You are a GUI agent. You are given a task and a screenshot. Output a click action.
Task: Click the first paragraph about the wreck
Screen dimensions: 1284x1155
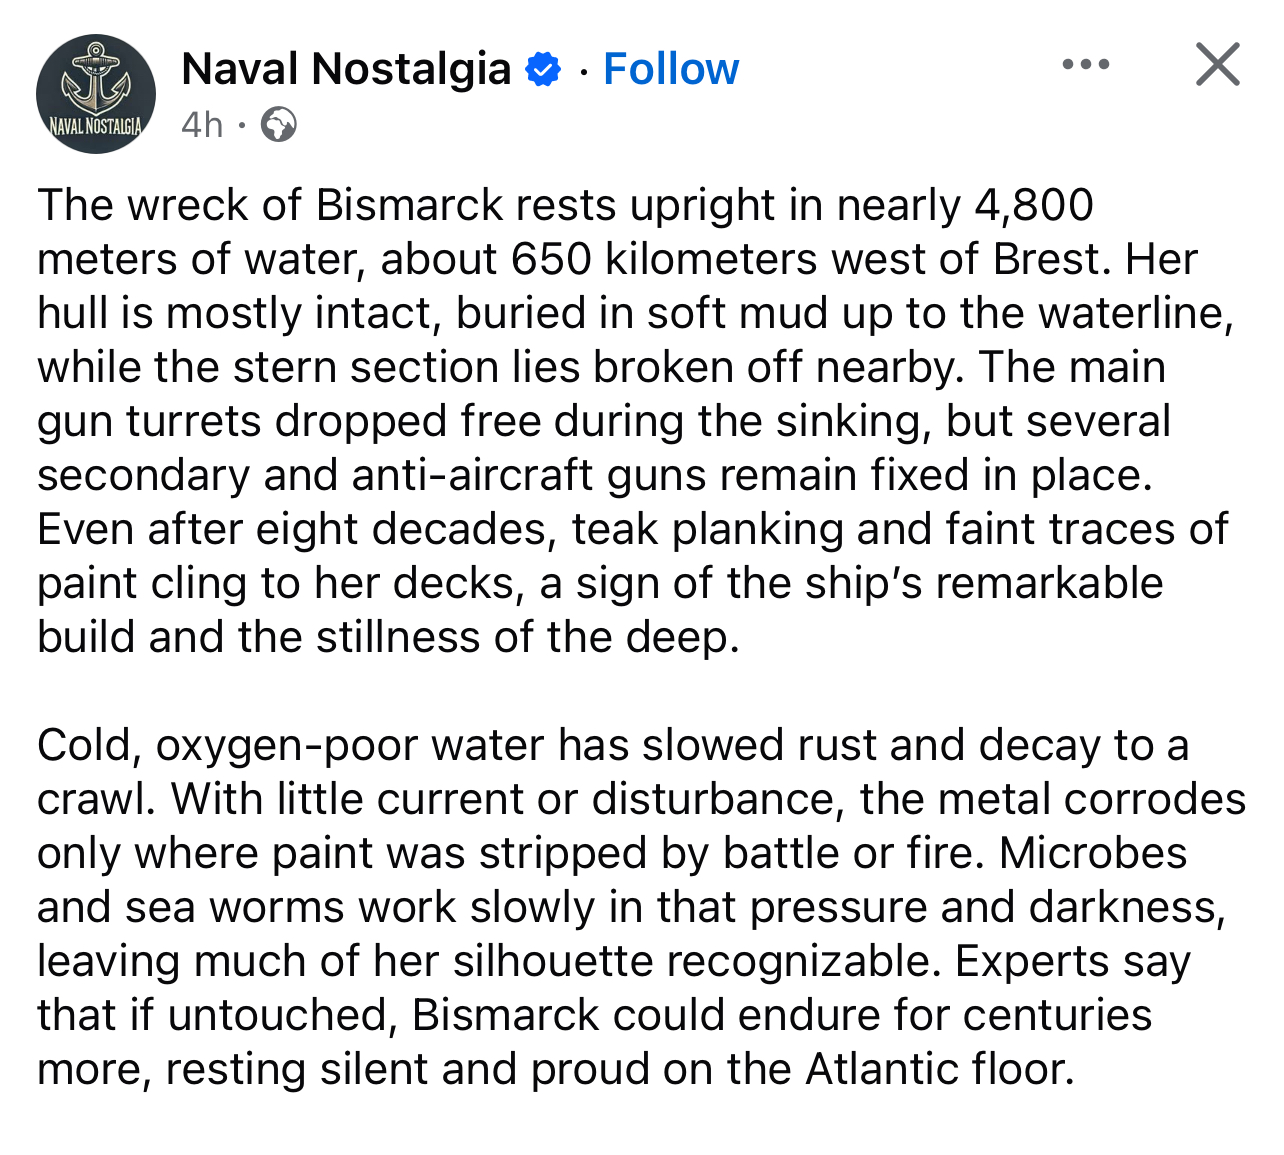pos(636,420)
